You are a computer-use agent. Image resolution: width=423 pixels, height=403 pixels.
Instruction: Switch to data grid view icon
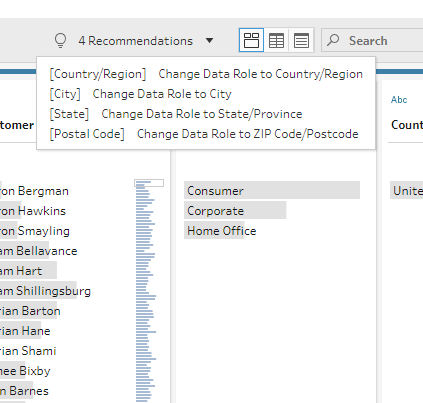click(276, 40)
